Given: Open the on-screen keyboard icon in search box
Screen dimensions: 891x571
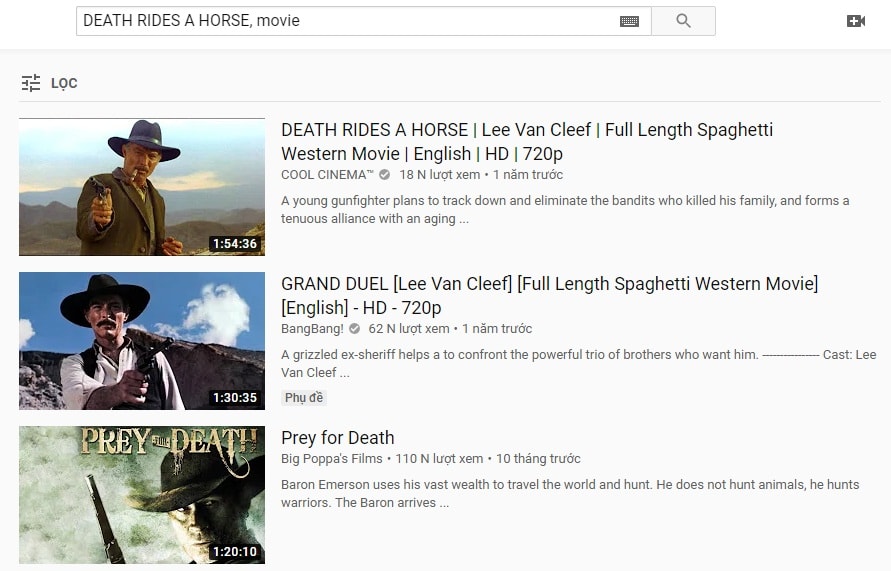Looking at the screenshot, I should 629,22.
